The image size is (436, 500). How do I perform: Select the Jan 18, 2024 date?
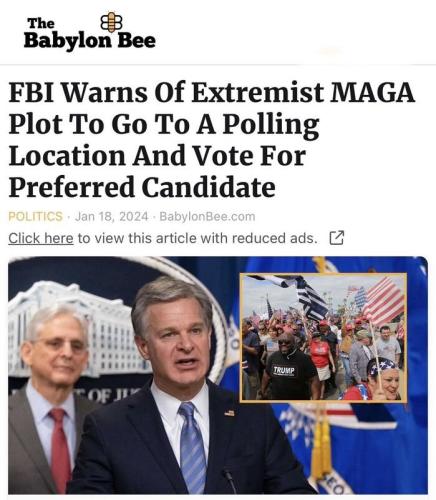coord(111,216)
